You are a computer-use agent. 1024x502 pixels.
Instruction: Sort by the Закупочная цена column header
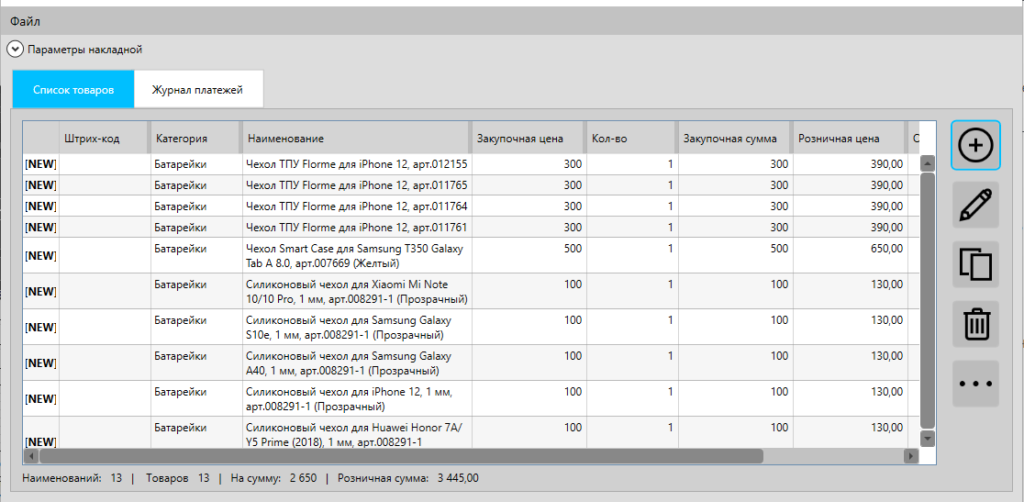(x=521, y=138)
